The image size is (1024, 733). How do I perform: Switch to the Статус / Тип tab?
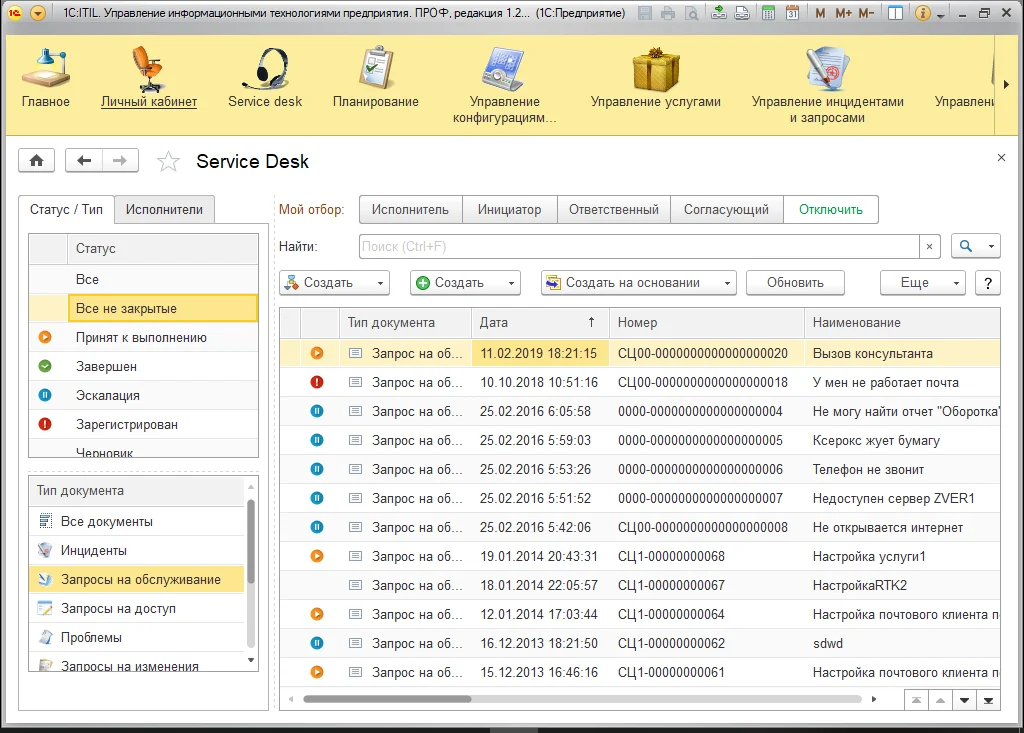[66, 210]
